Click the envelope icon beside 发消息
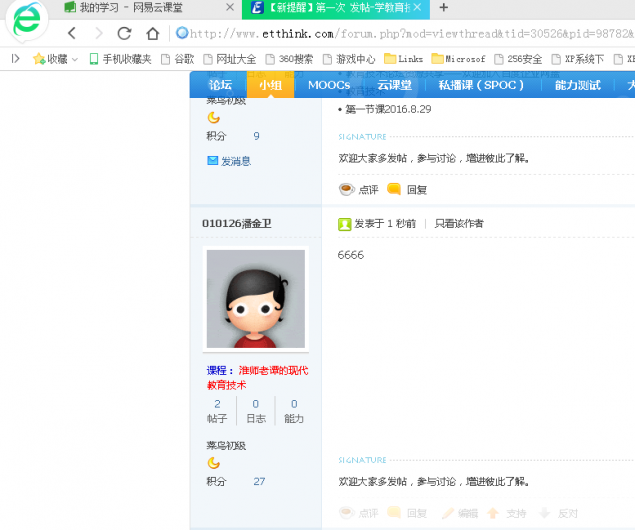 (213, 161)
